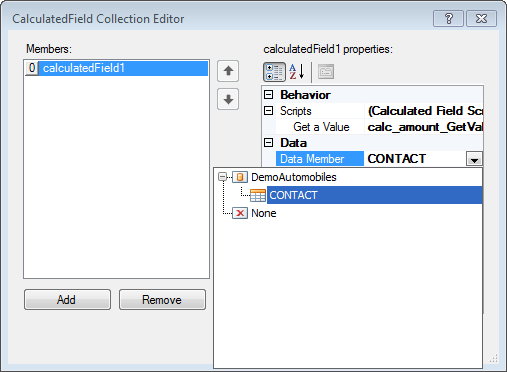Click the 0 index box of calculatedField1
Screen dimensions: 507x372
click(32, 68)
